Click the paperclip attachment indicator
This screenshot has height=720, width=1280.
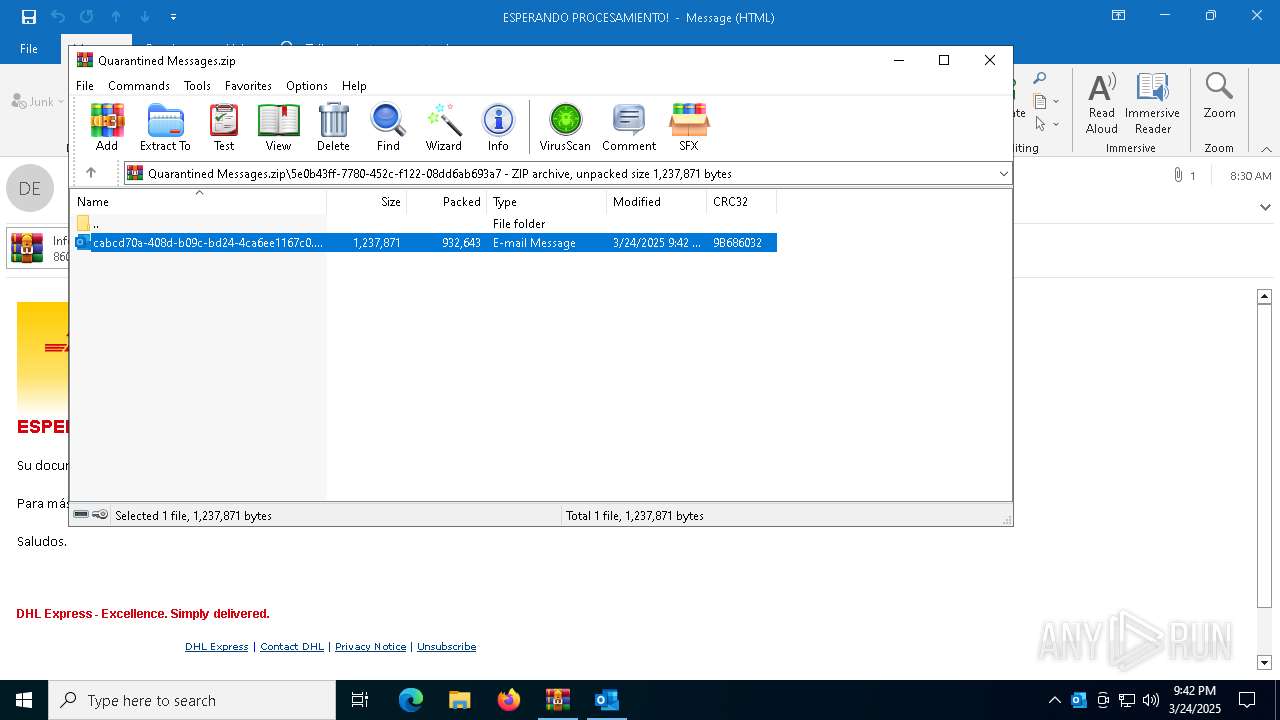coord(1178,175)
